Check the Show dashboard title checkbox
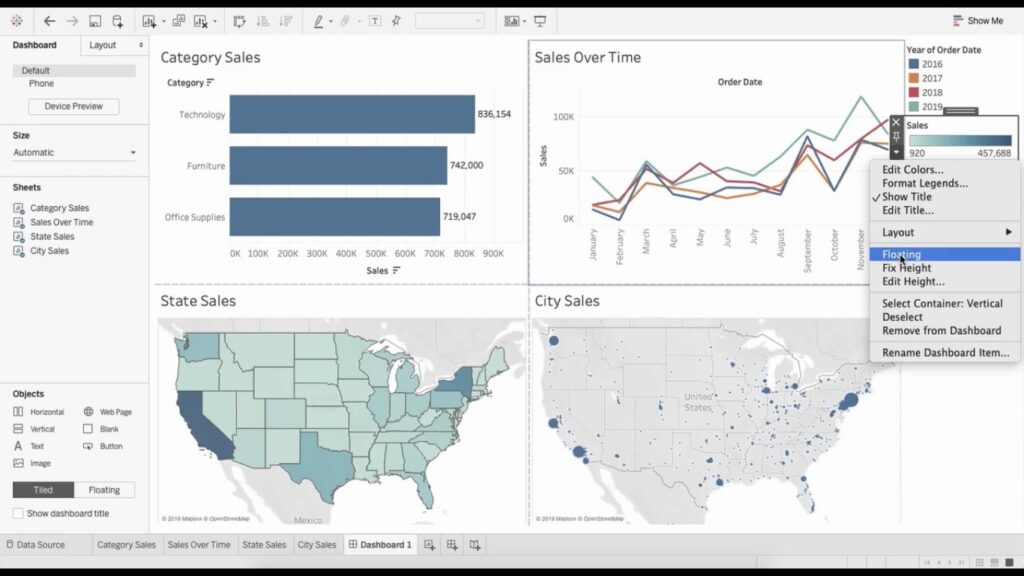Screen dimensions: 1024x576 tap(20, 513)
